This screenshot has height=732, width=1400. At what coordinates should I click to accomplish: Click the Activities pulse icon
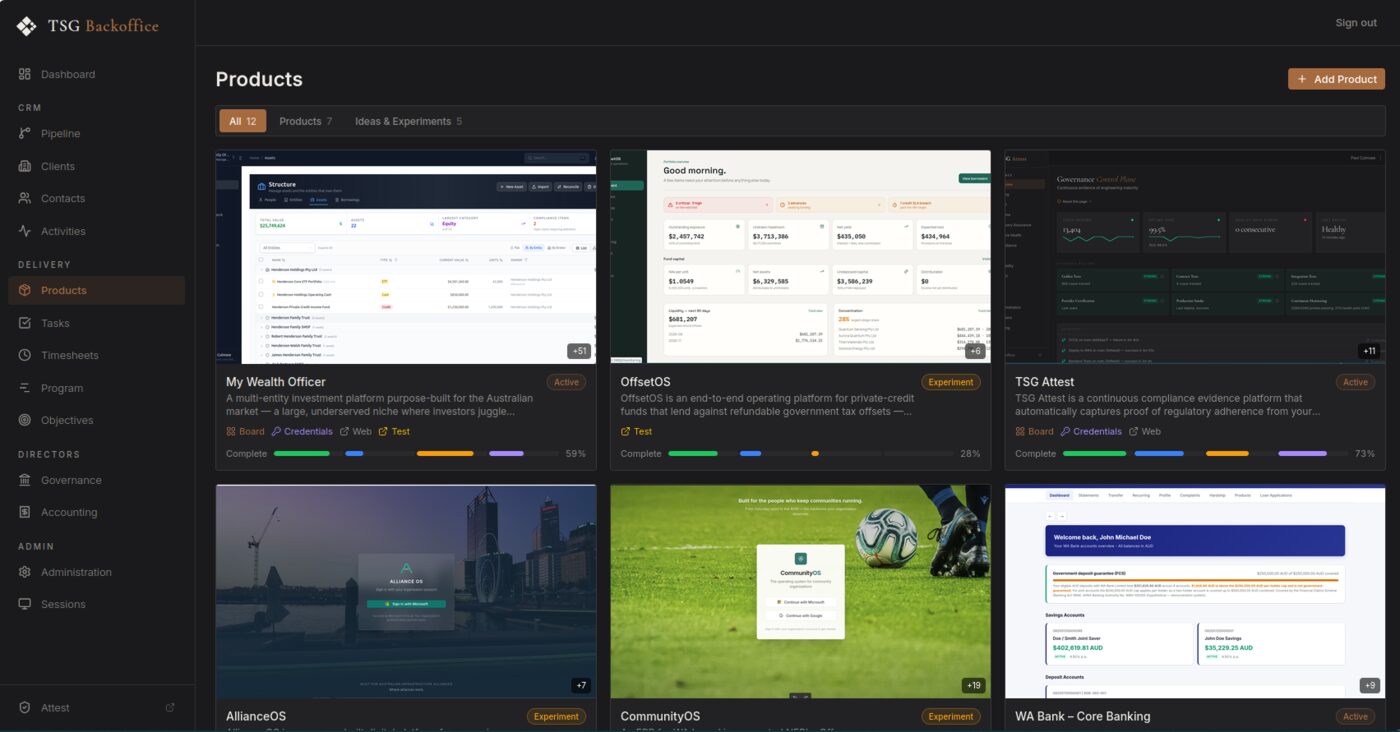(x=25, y=231)
